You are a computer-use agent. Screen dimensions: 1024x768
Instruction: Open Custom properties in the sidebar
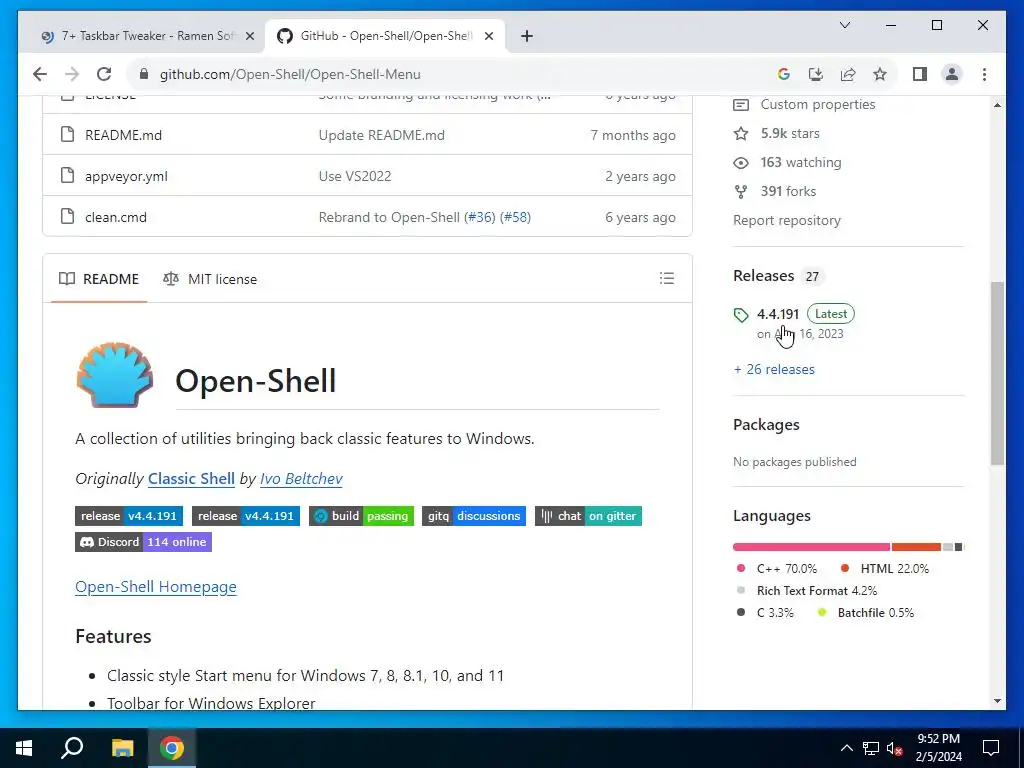click(x=804, y=104)
